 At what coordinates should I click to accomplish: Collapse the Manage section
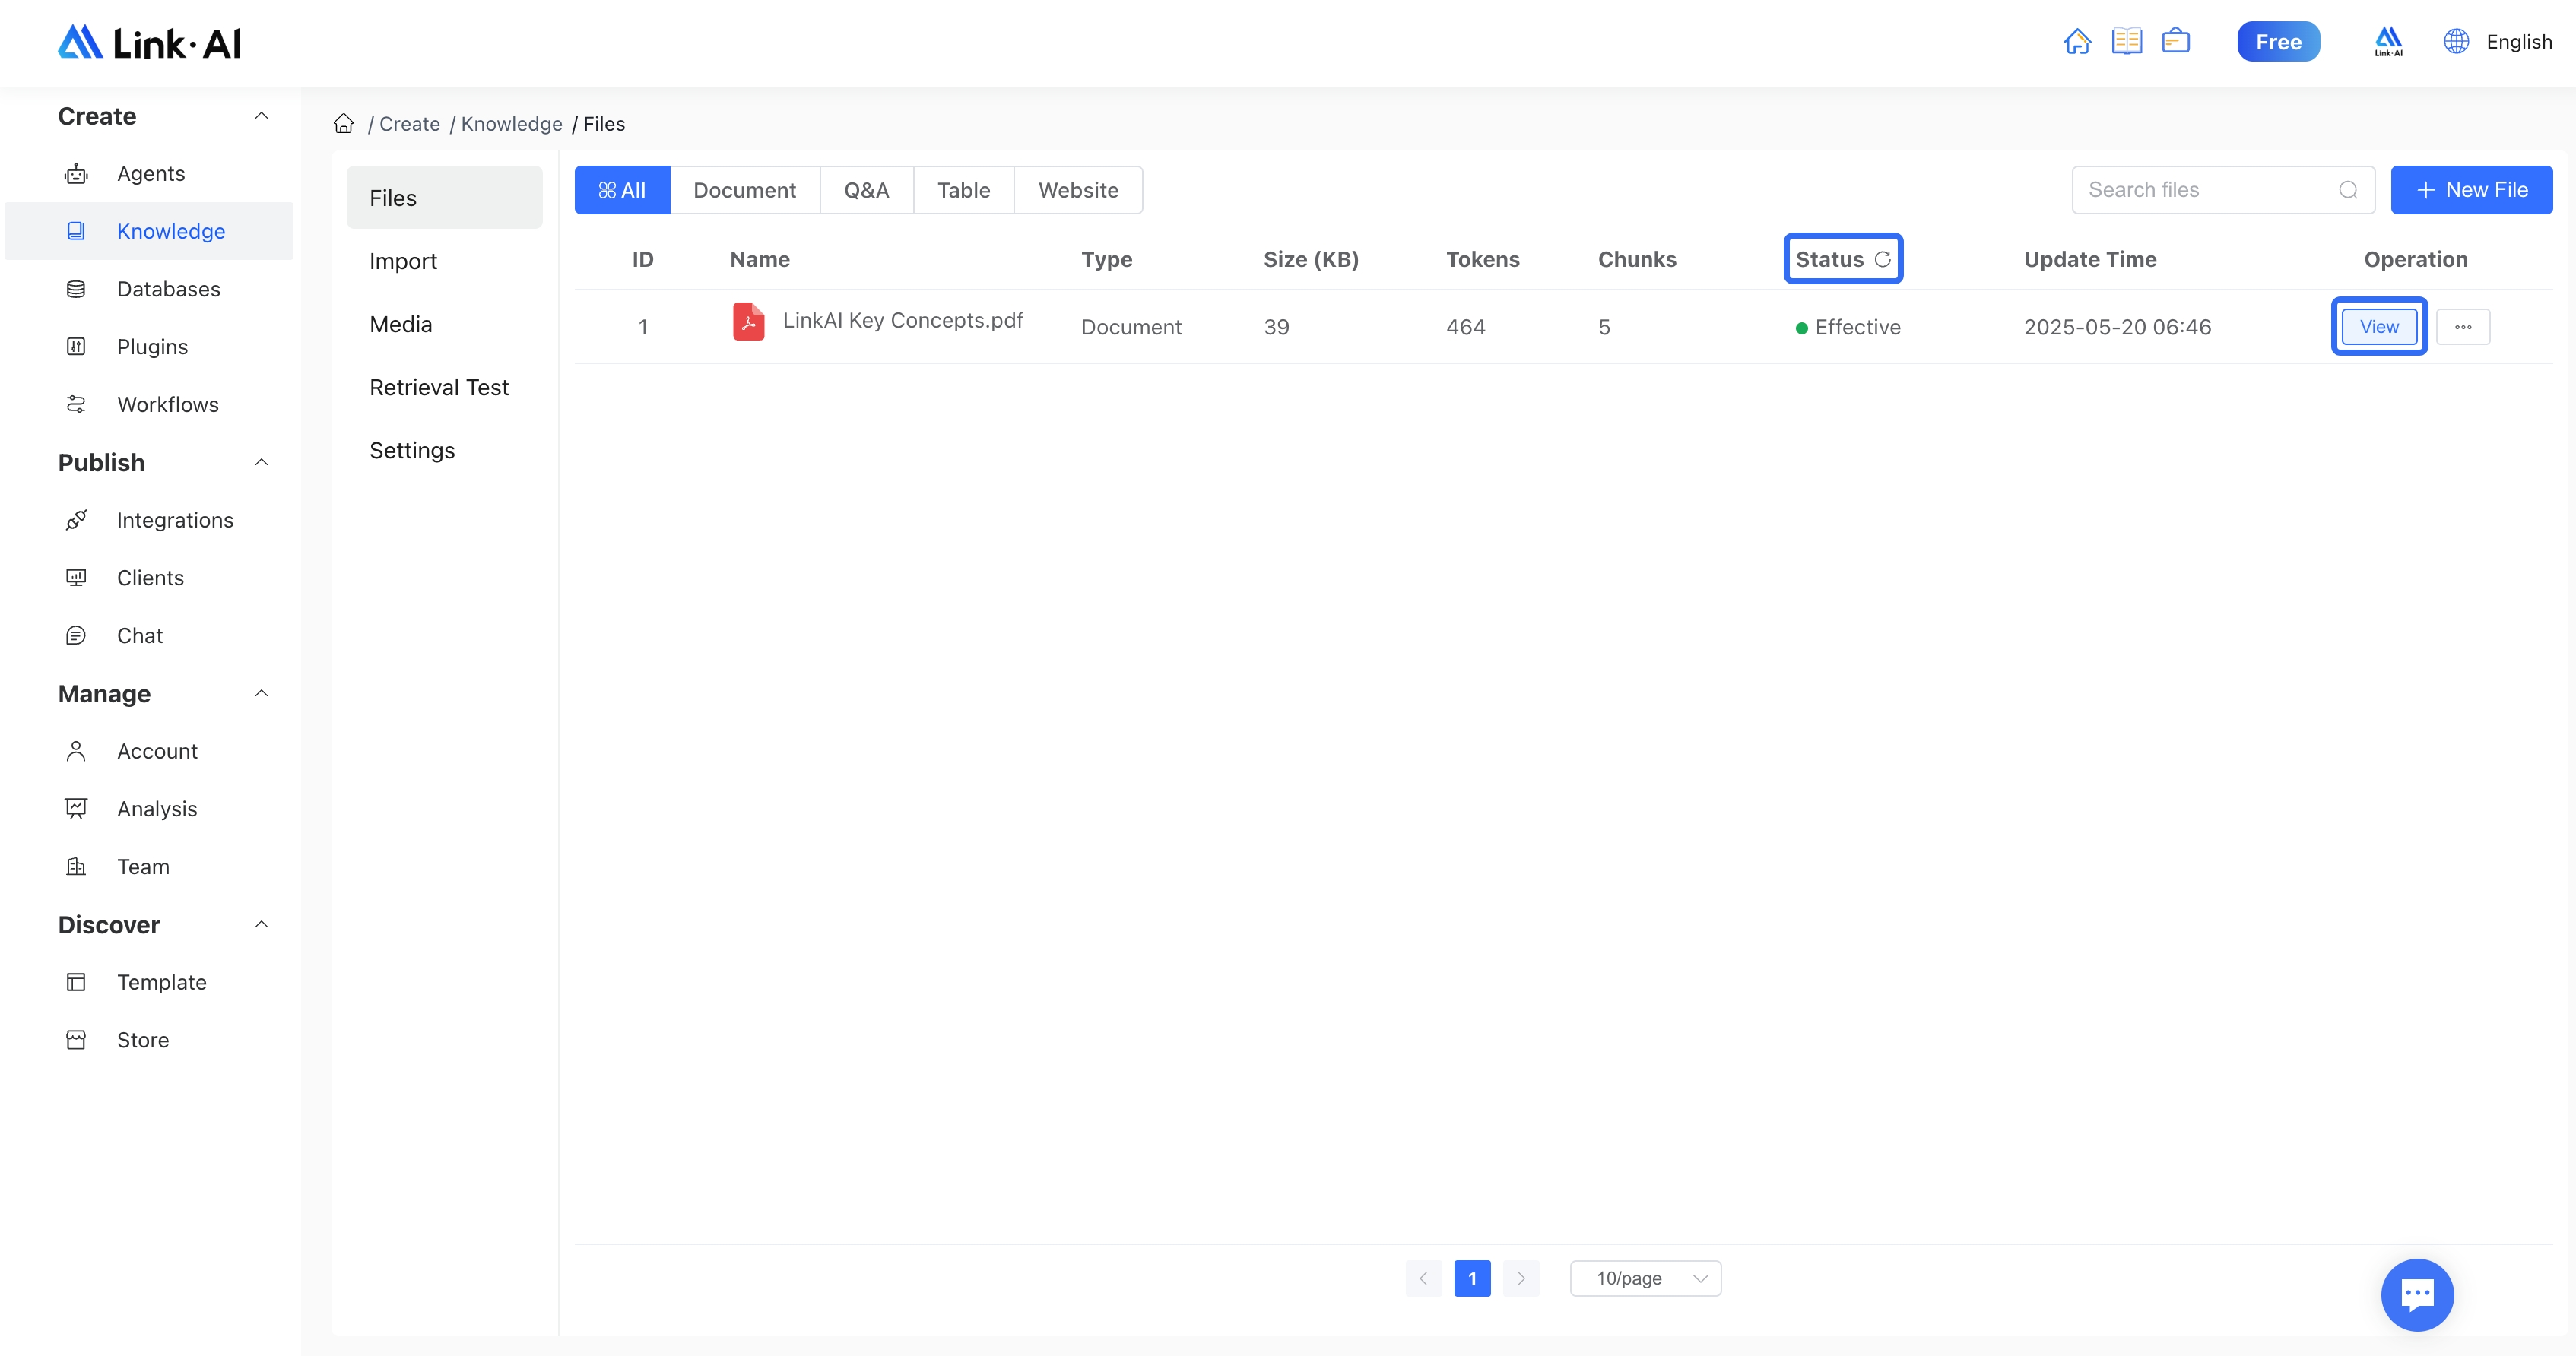click(262, 694)
